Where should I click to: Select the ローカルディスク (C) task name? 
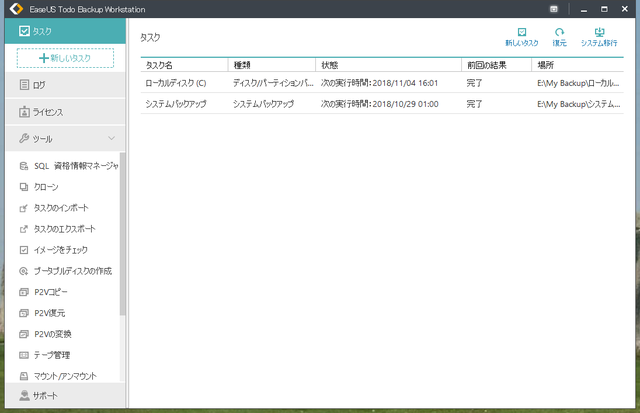(176, 83)
